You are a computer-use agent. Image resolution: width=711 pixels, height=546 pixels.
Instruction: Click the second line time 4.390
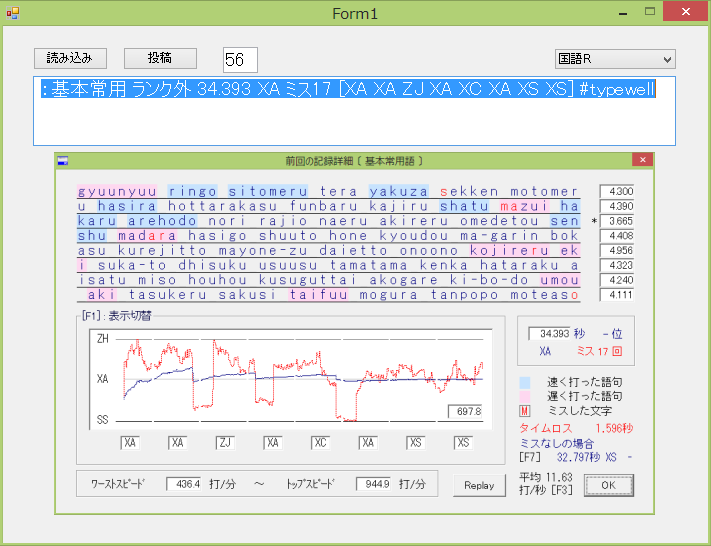[617, 206]
